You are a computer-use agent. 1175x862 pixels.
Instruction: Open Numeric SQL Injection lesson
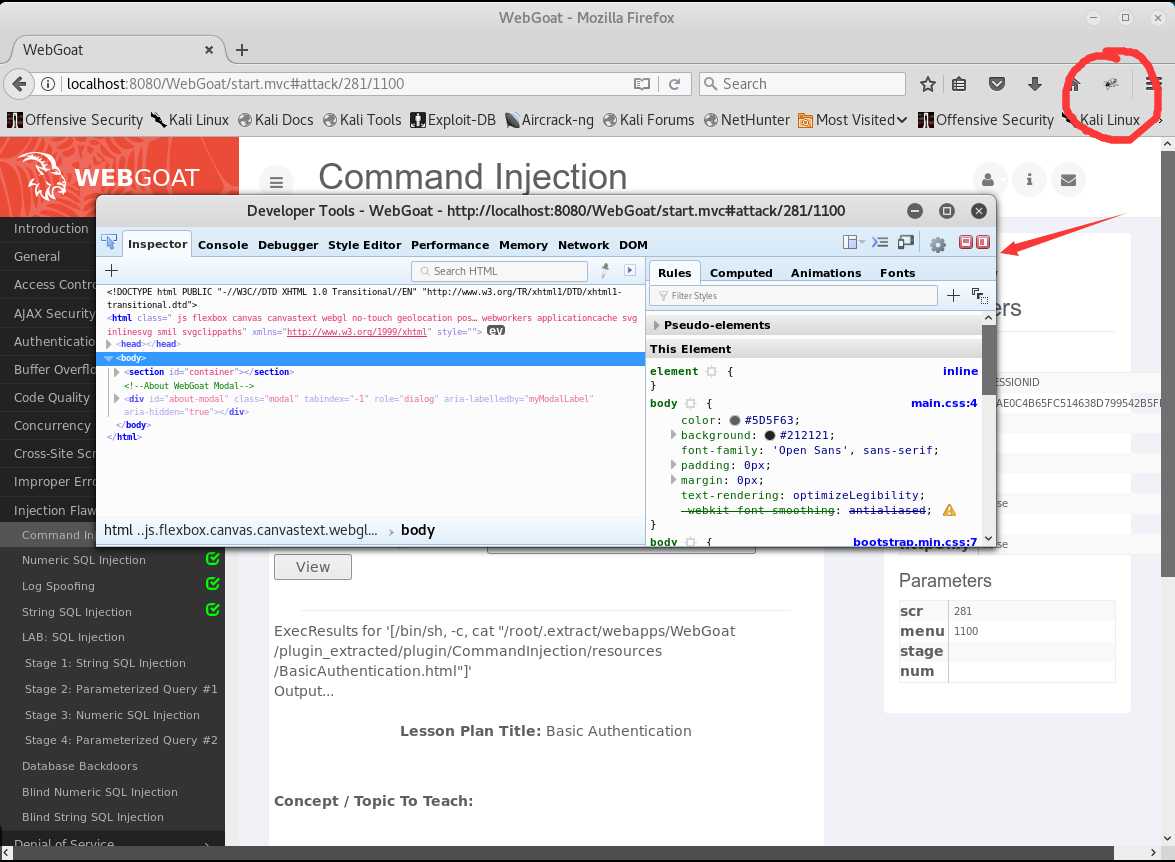coord(84,560)
